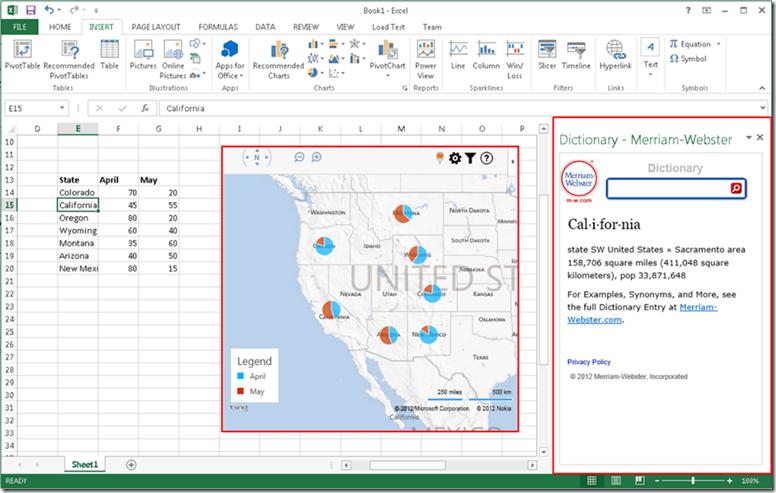Insert Column sparkline

[x=486, y=54]
